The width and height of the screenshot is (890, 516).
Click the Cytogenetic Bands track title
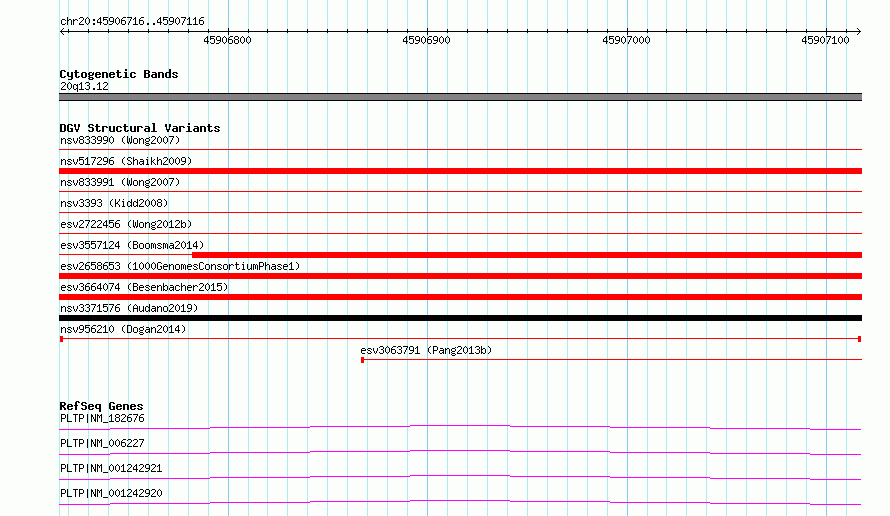click(119, 74)
